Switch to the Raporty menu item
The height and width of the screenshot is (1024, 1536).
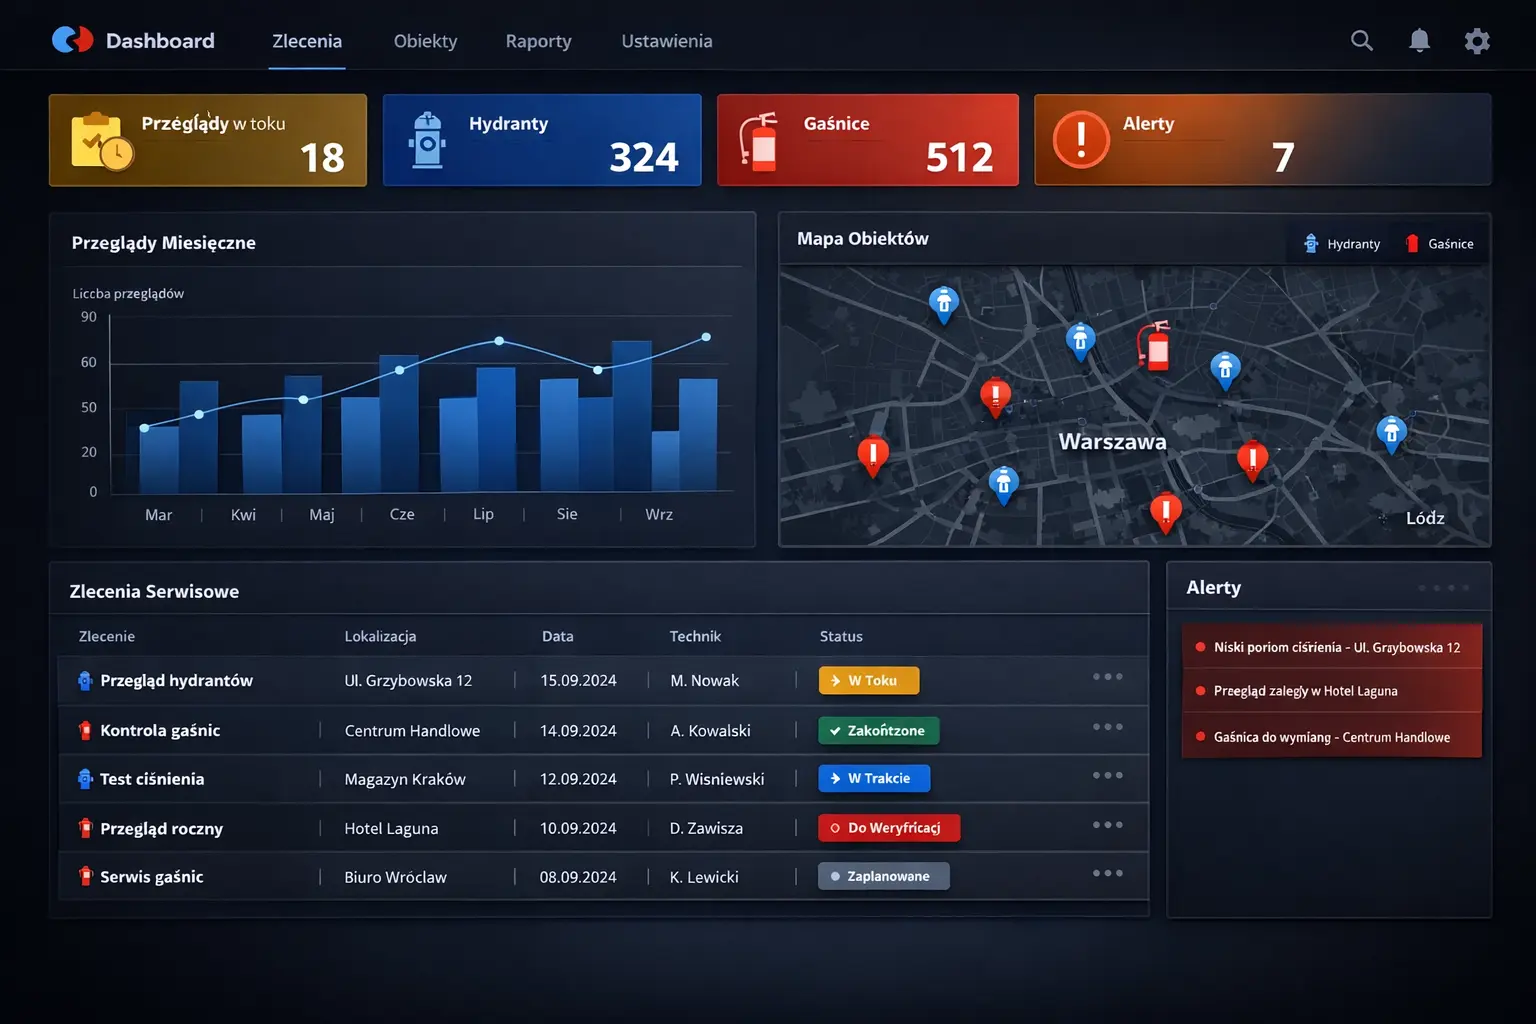coord(538,41)
